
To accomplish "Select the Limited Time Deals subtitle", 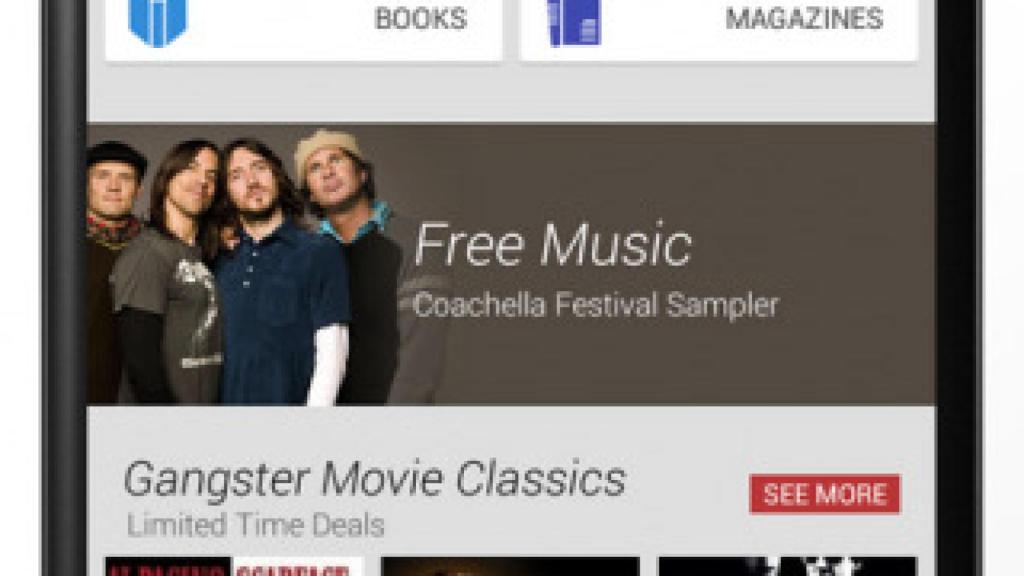I will (x=255, y=525).
